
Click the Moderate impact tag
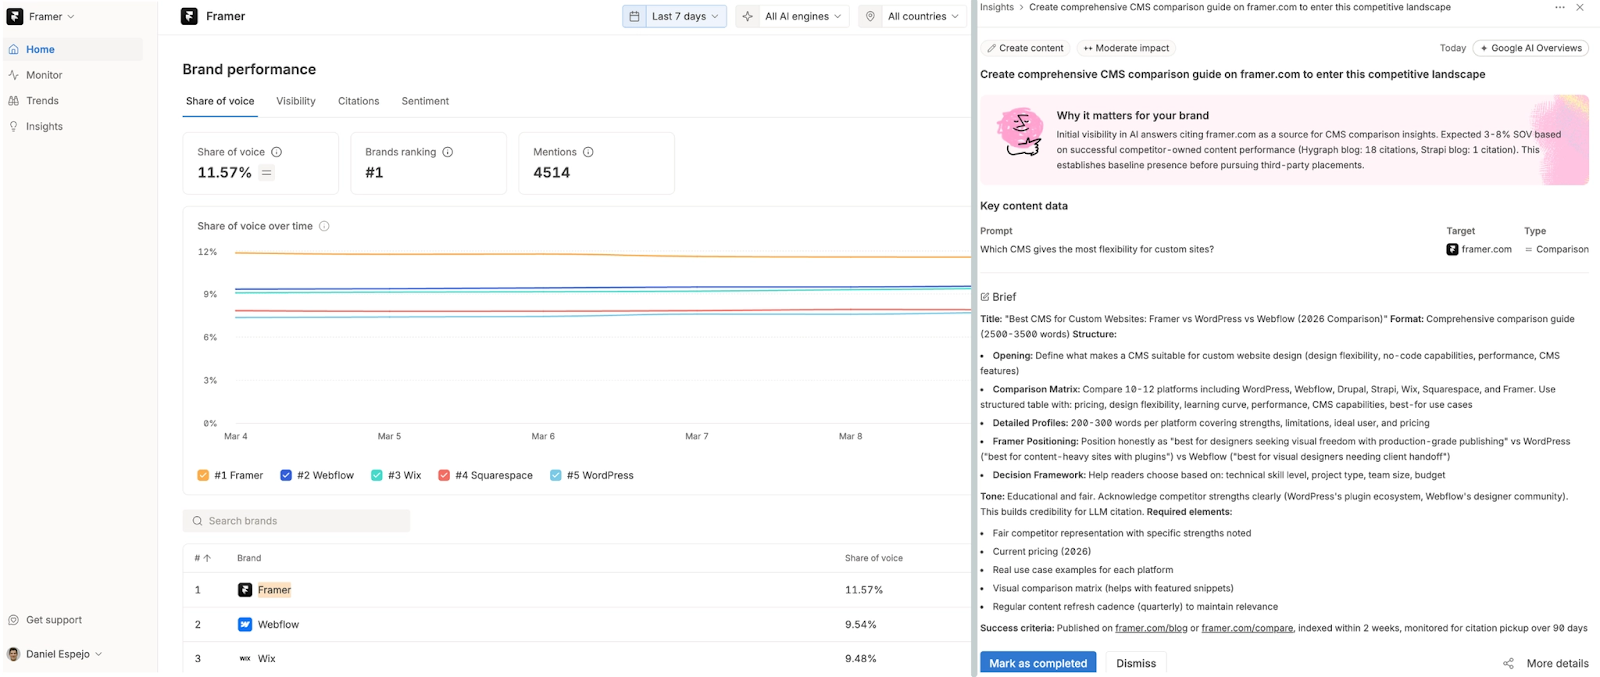pos(1126,48)
